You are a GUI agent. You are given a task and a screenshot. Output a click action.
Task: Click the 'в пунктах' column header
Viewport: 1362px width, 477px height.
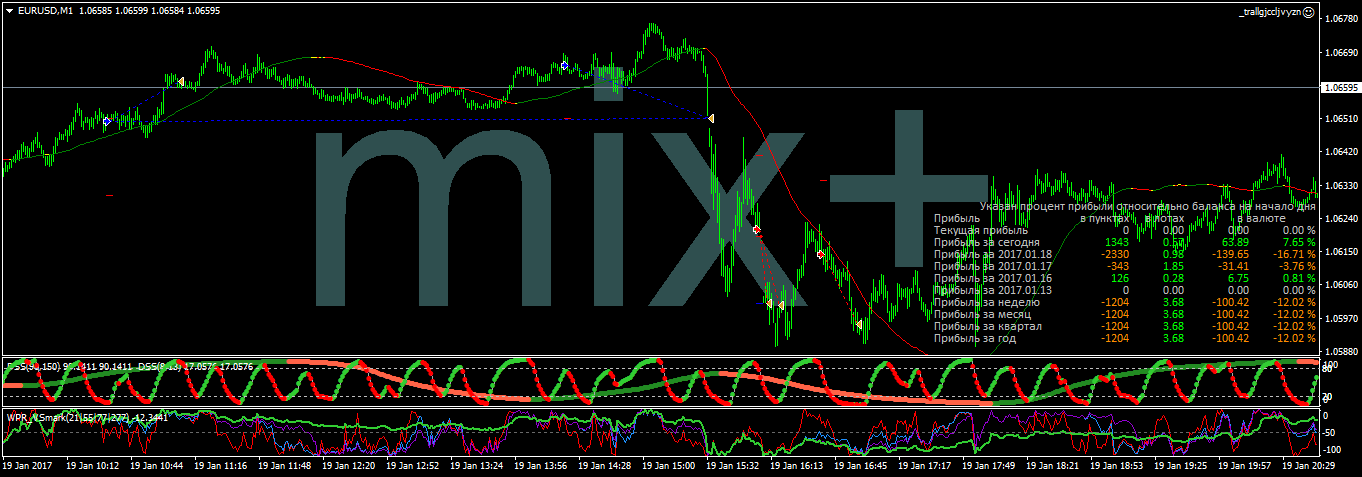click(1104, 218)
